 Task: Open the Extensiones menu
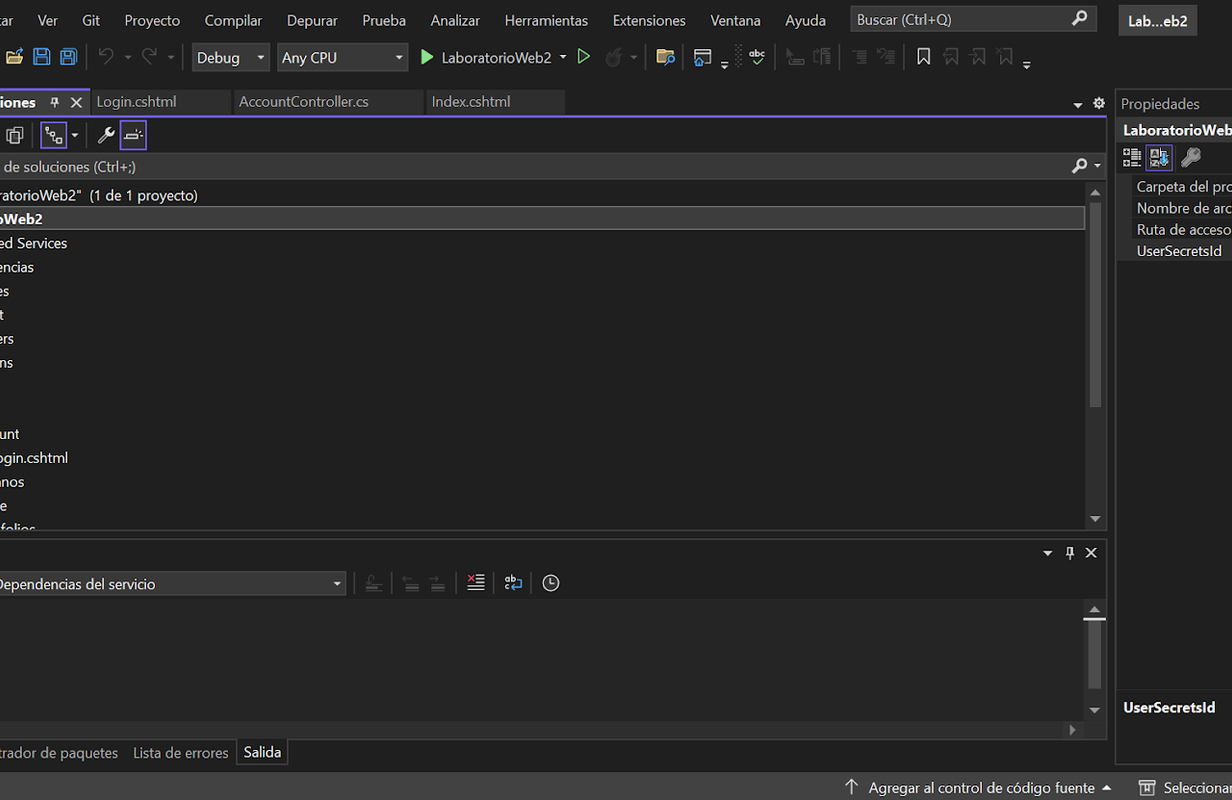point(649,20)
